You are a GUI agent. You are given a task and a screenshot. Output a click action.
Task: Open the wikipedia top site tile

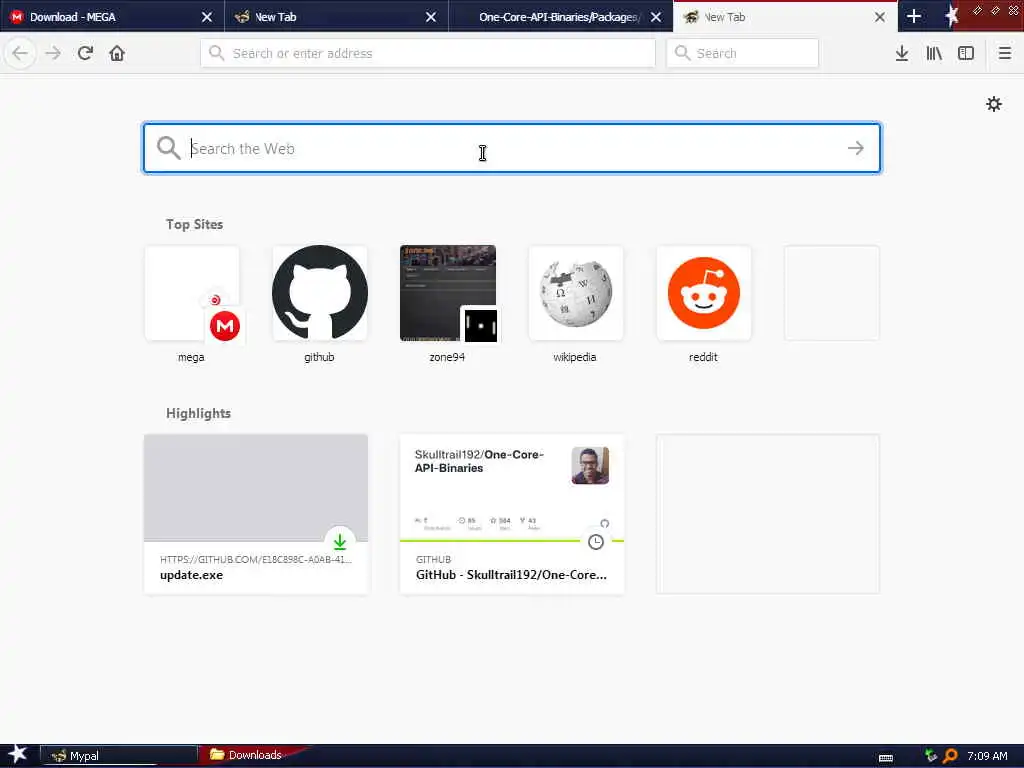575,293
